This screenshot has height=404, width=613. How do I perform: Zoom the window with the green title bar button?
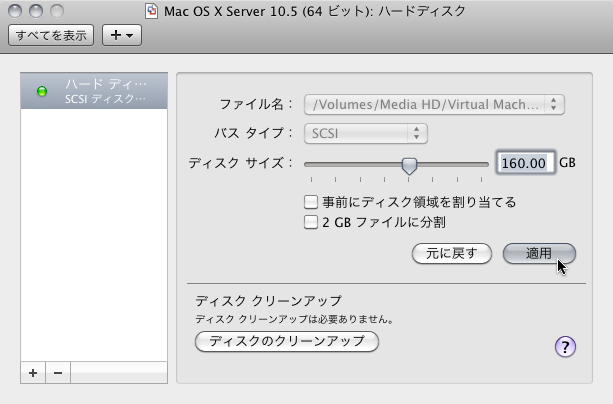pos(55,11)
